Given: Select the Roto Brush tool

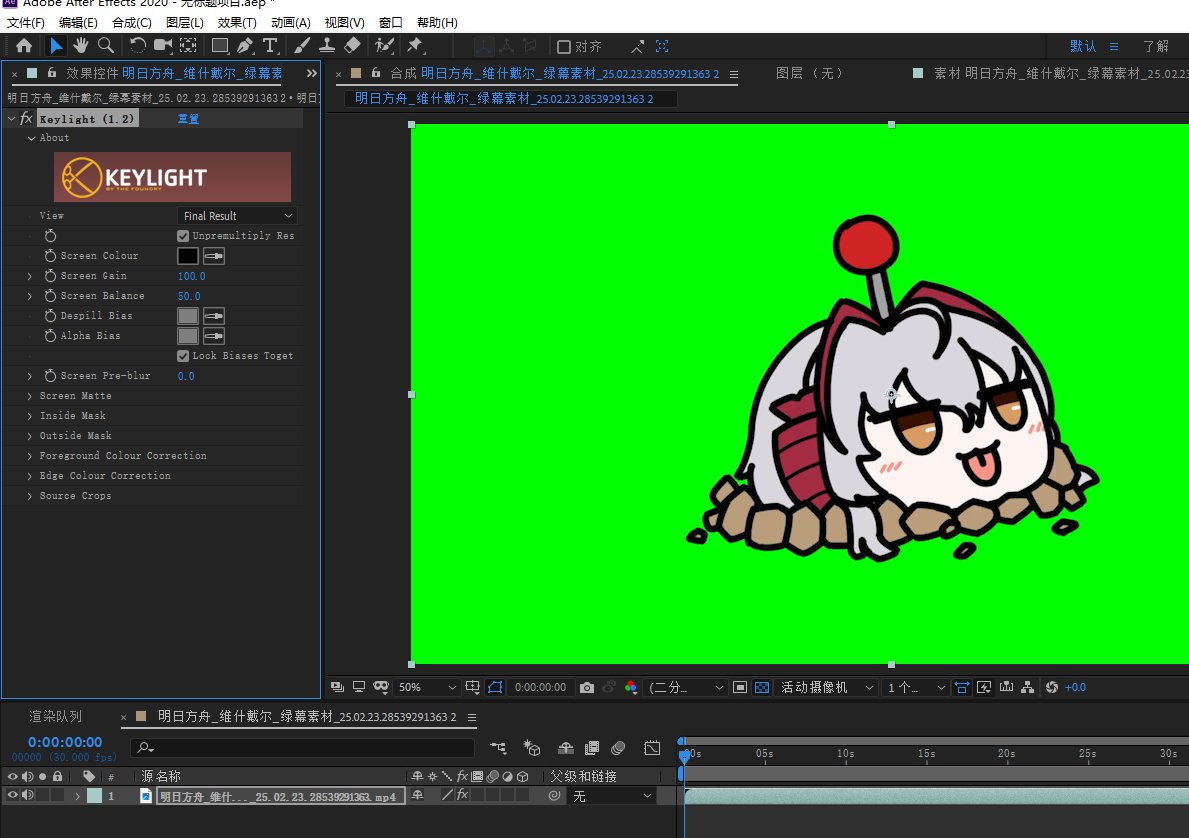Looking at the screenshot, I should (384, 46).
